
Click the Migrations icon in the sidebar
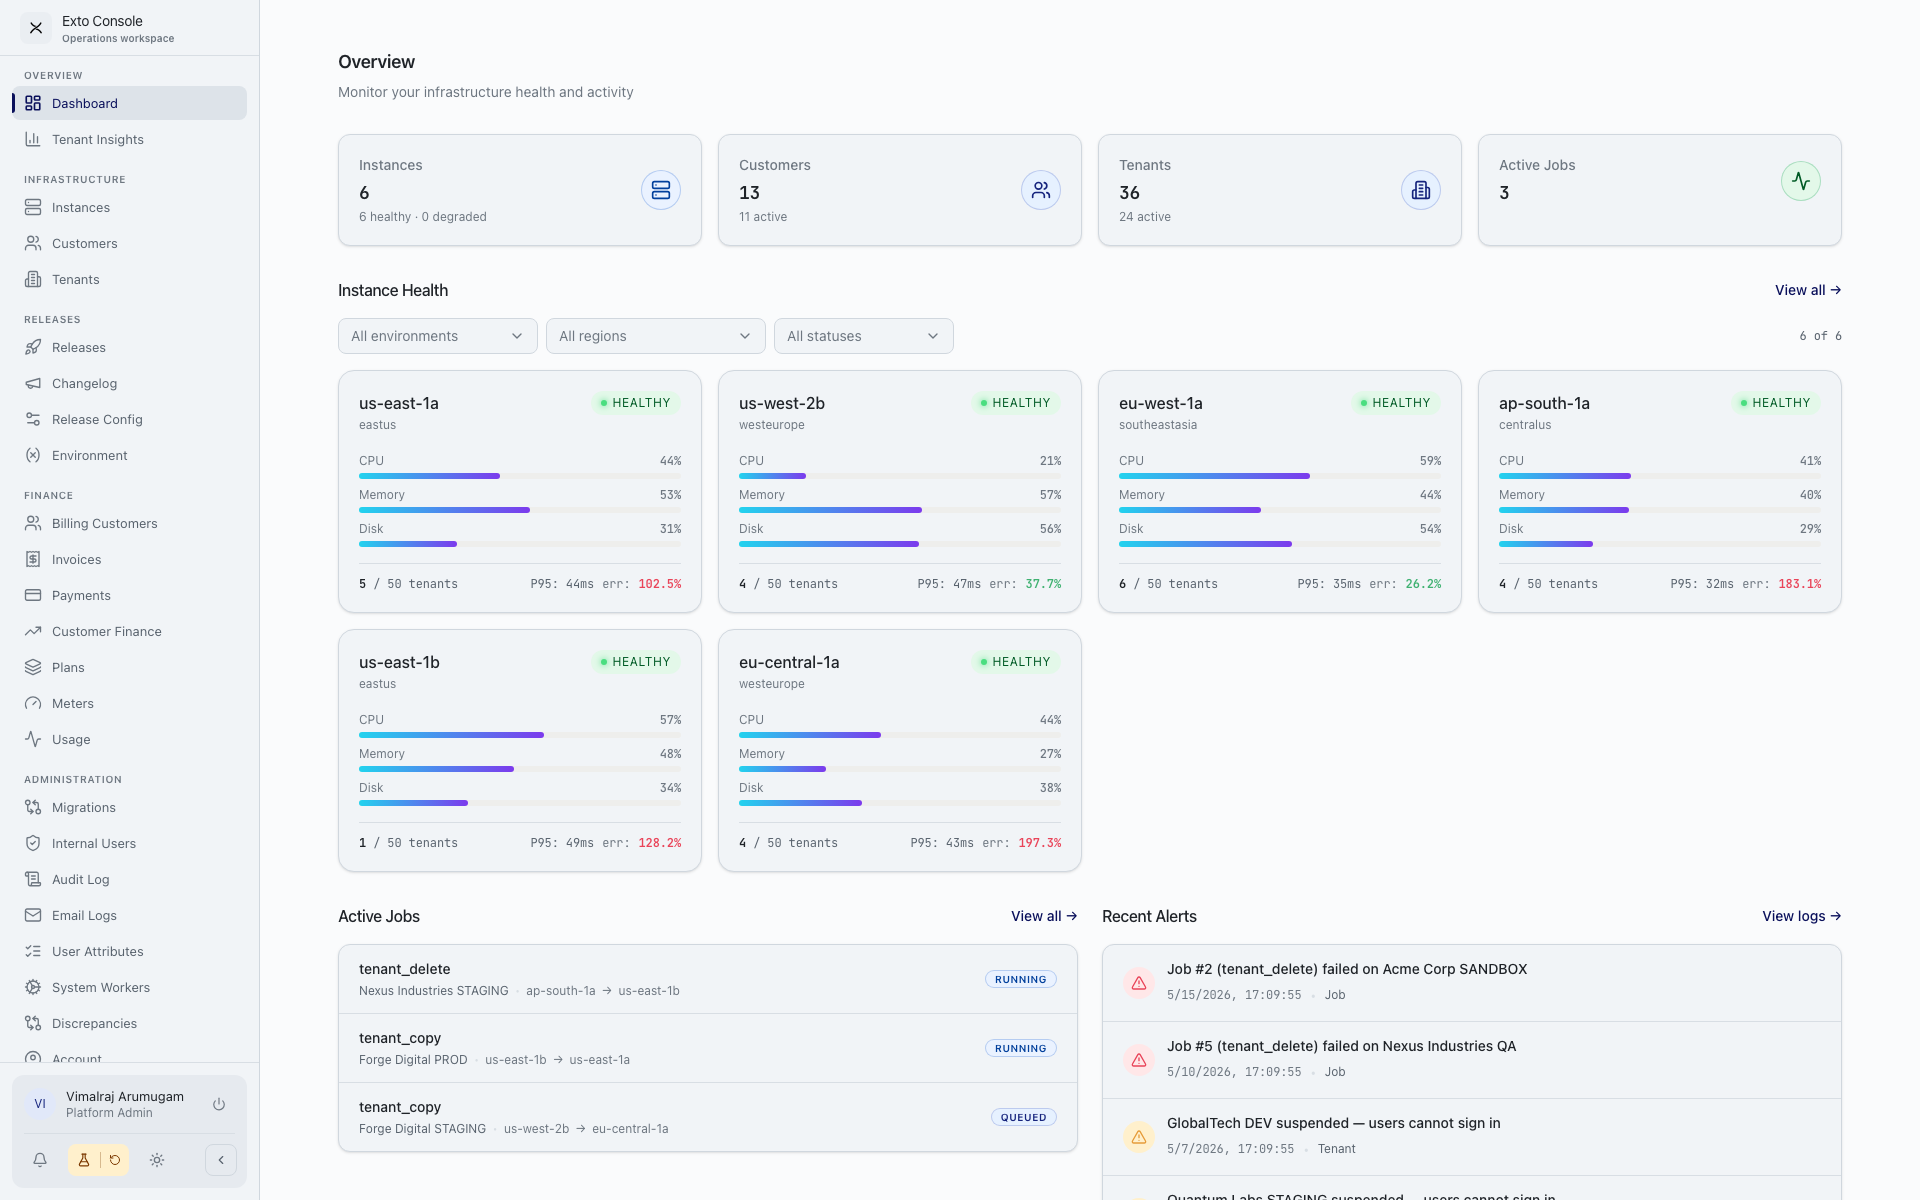[x=33, y=807]
